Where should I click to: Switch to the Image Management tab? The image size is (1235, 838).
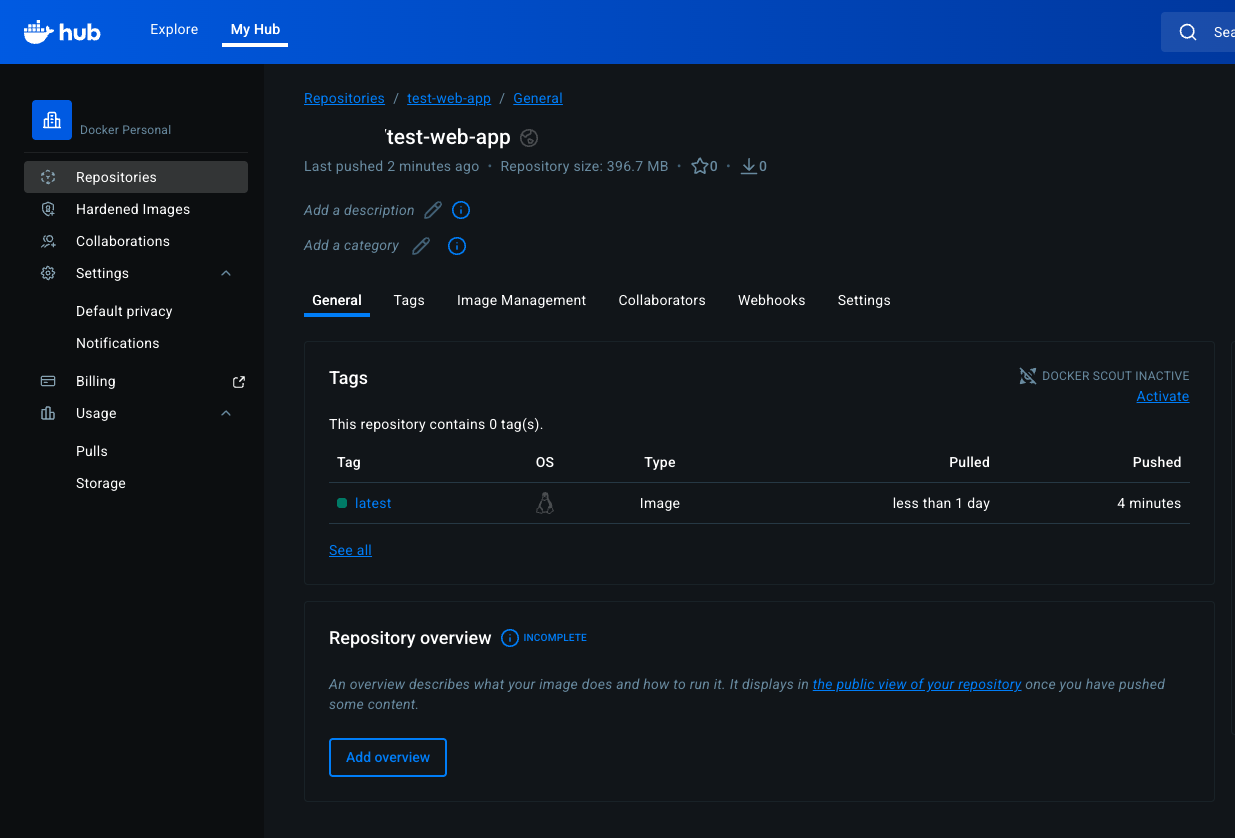pos(522,300)
